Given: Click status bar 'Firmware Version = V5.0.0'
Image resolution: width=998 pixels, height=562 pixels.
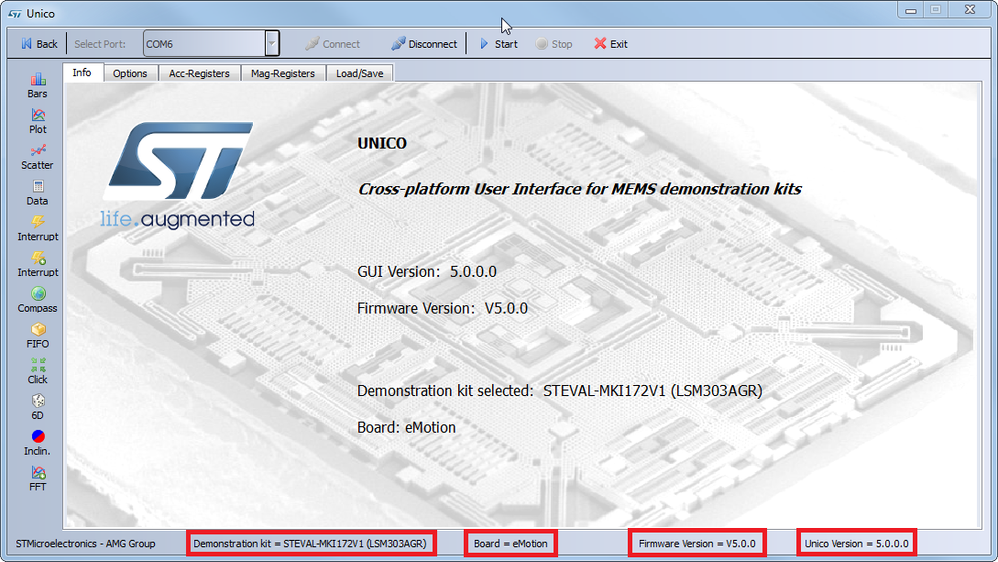Looking at the screenshot, I should click(697, 544).
